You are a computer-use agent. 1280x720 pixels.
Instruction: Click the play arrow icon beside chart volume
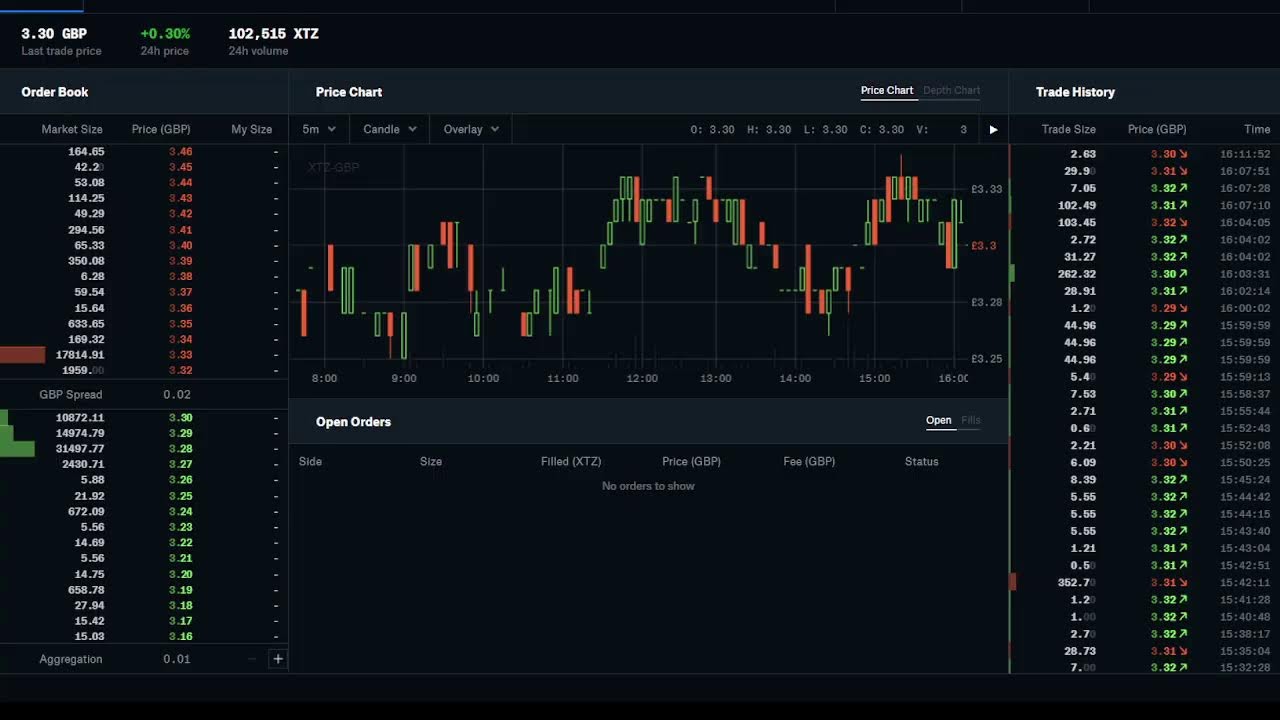tap(993, 129)
